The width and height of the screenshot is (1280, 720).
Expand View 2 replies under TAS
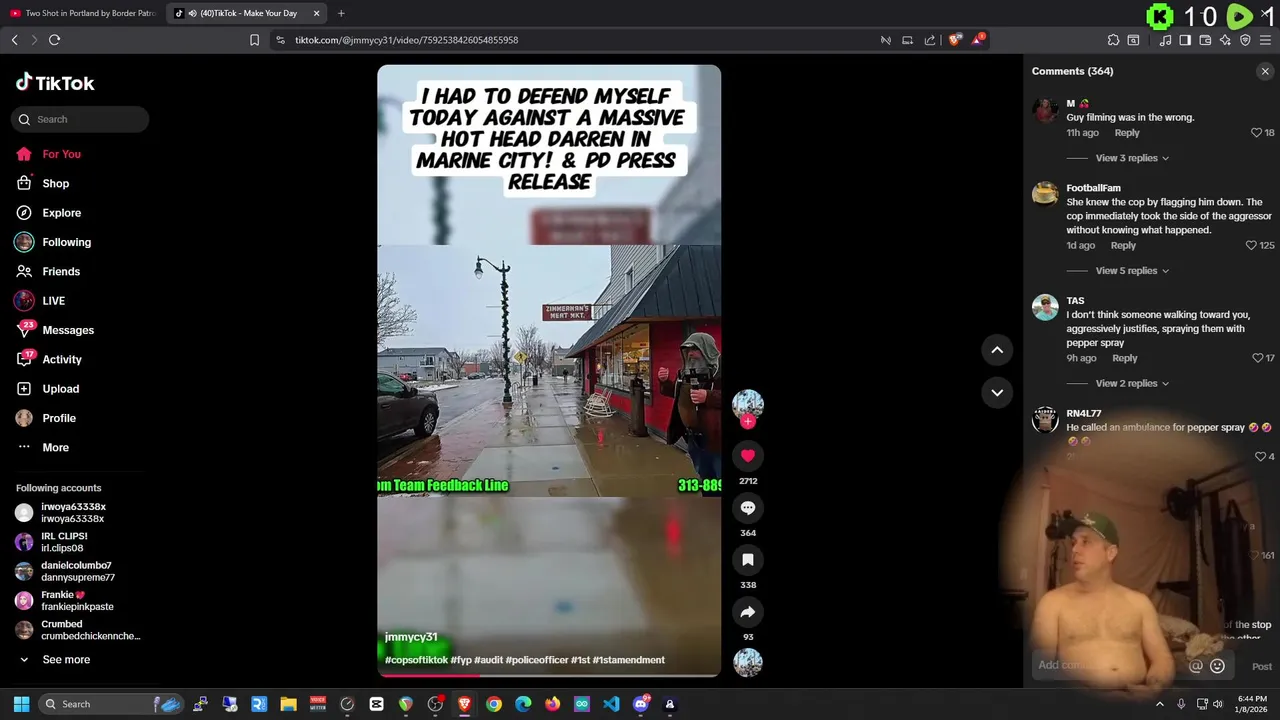click(x=1132, y=383)
